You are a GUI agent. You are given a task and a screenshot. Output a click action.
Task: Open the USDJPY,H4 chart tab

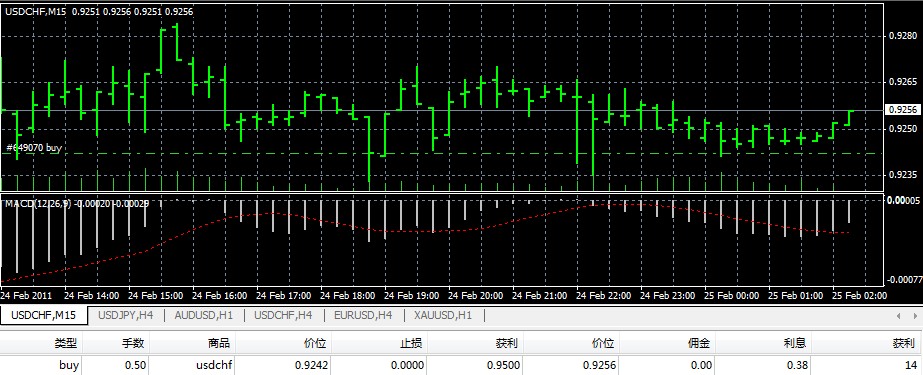click(125, 316)
